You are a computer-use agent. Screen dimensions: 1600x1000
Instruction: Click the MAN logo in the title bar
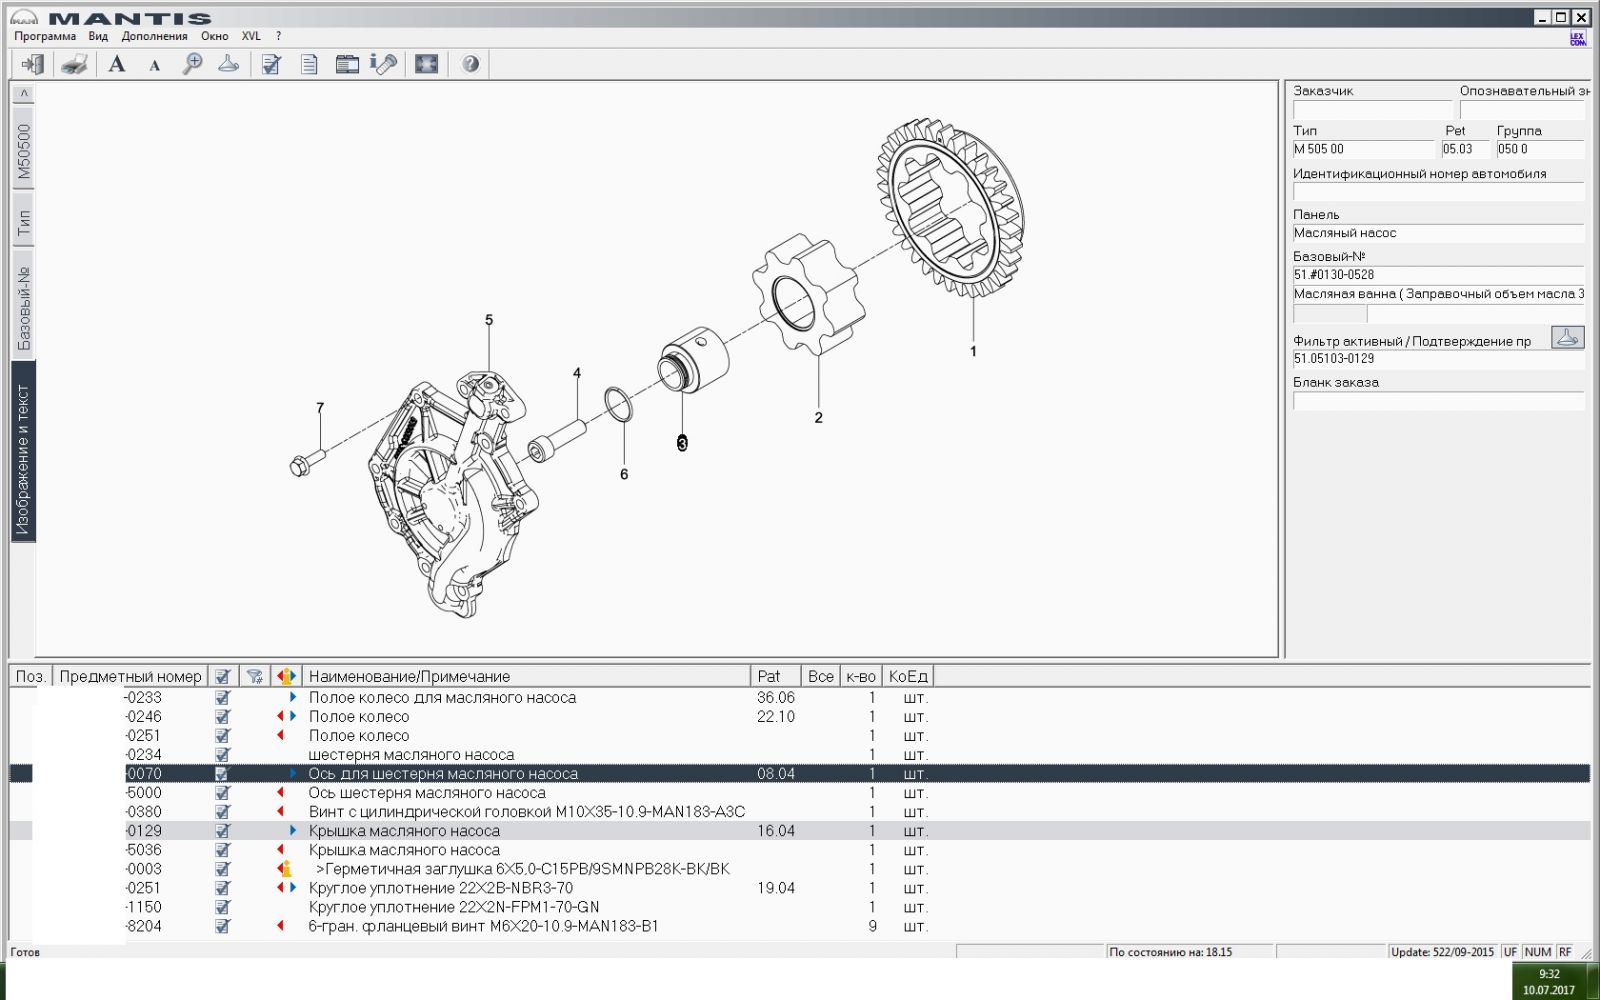[23, 17]
